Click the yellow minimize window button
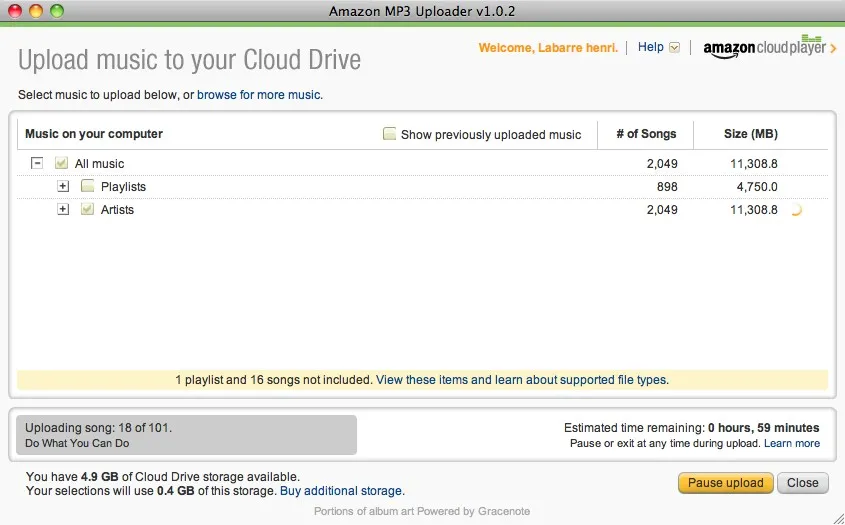 pos(36,11)
